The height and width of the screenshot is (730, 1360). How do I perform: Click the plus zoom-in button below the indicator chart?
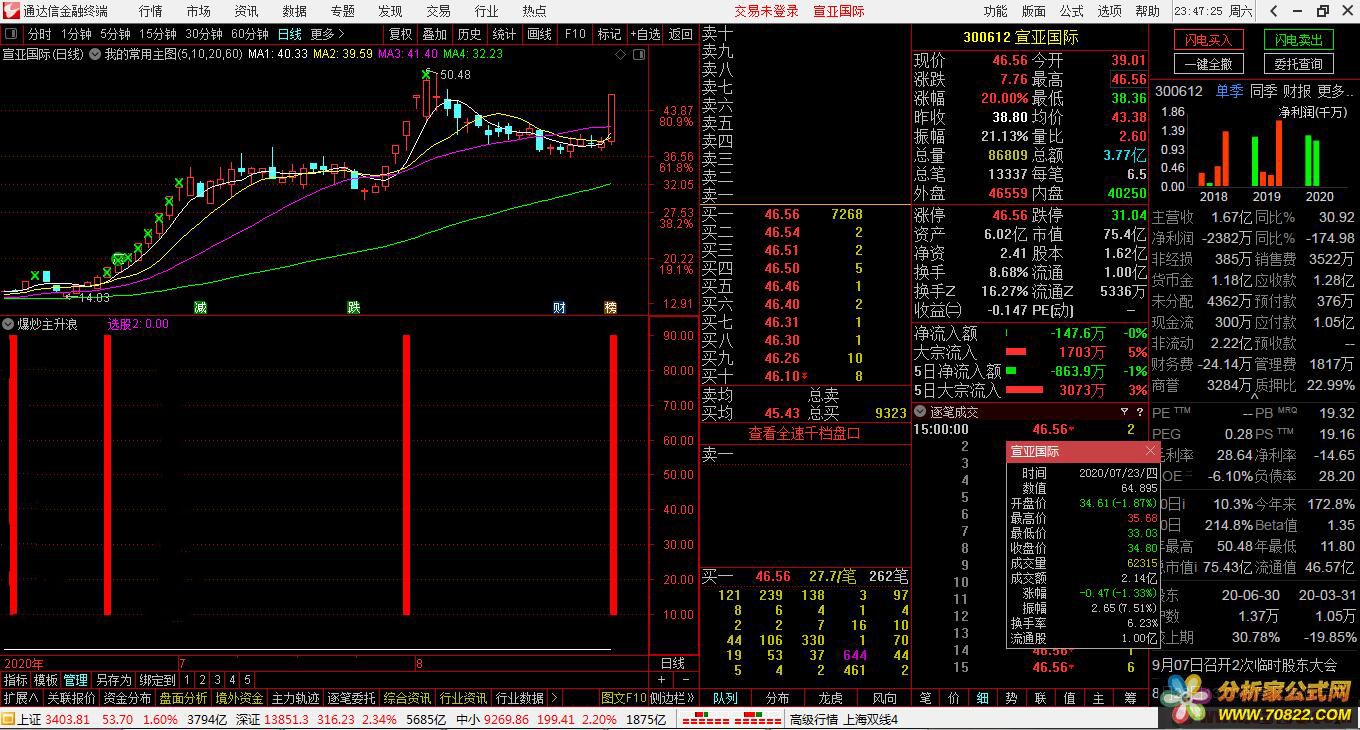click(662, 680)
